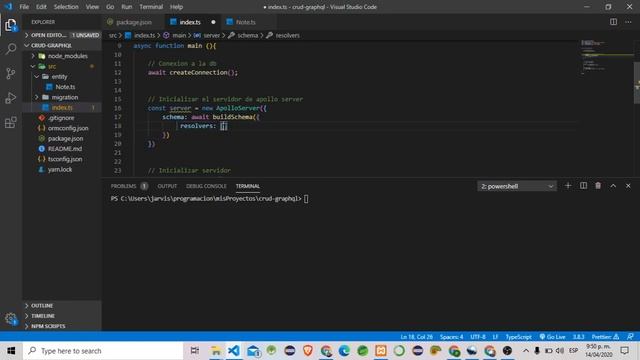Open the Source Control view
The image size is (640, 360).
tap(11, 73)
